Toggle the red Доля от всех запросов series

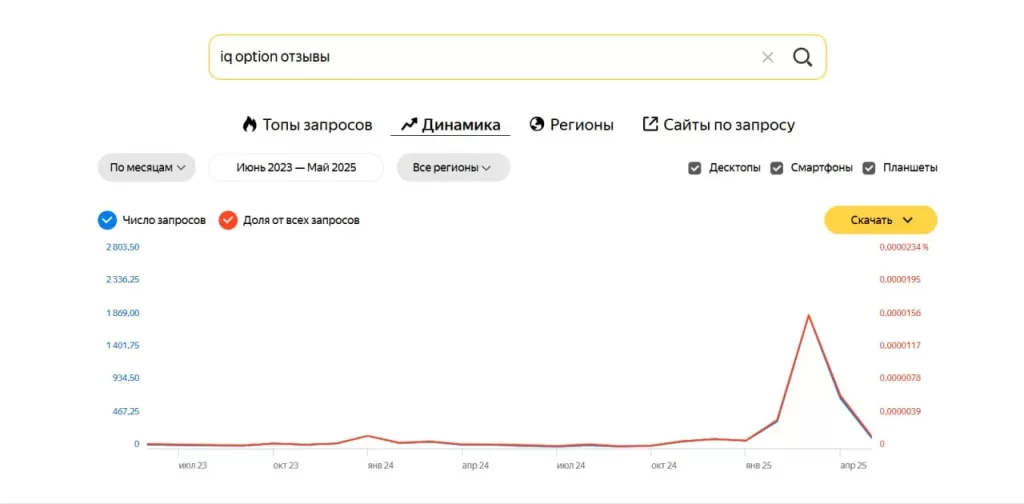click(228, 220)
